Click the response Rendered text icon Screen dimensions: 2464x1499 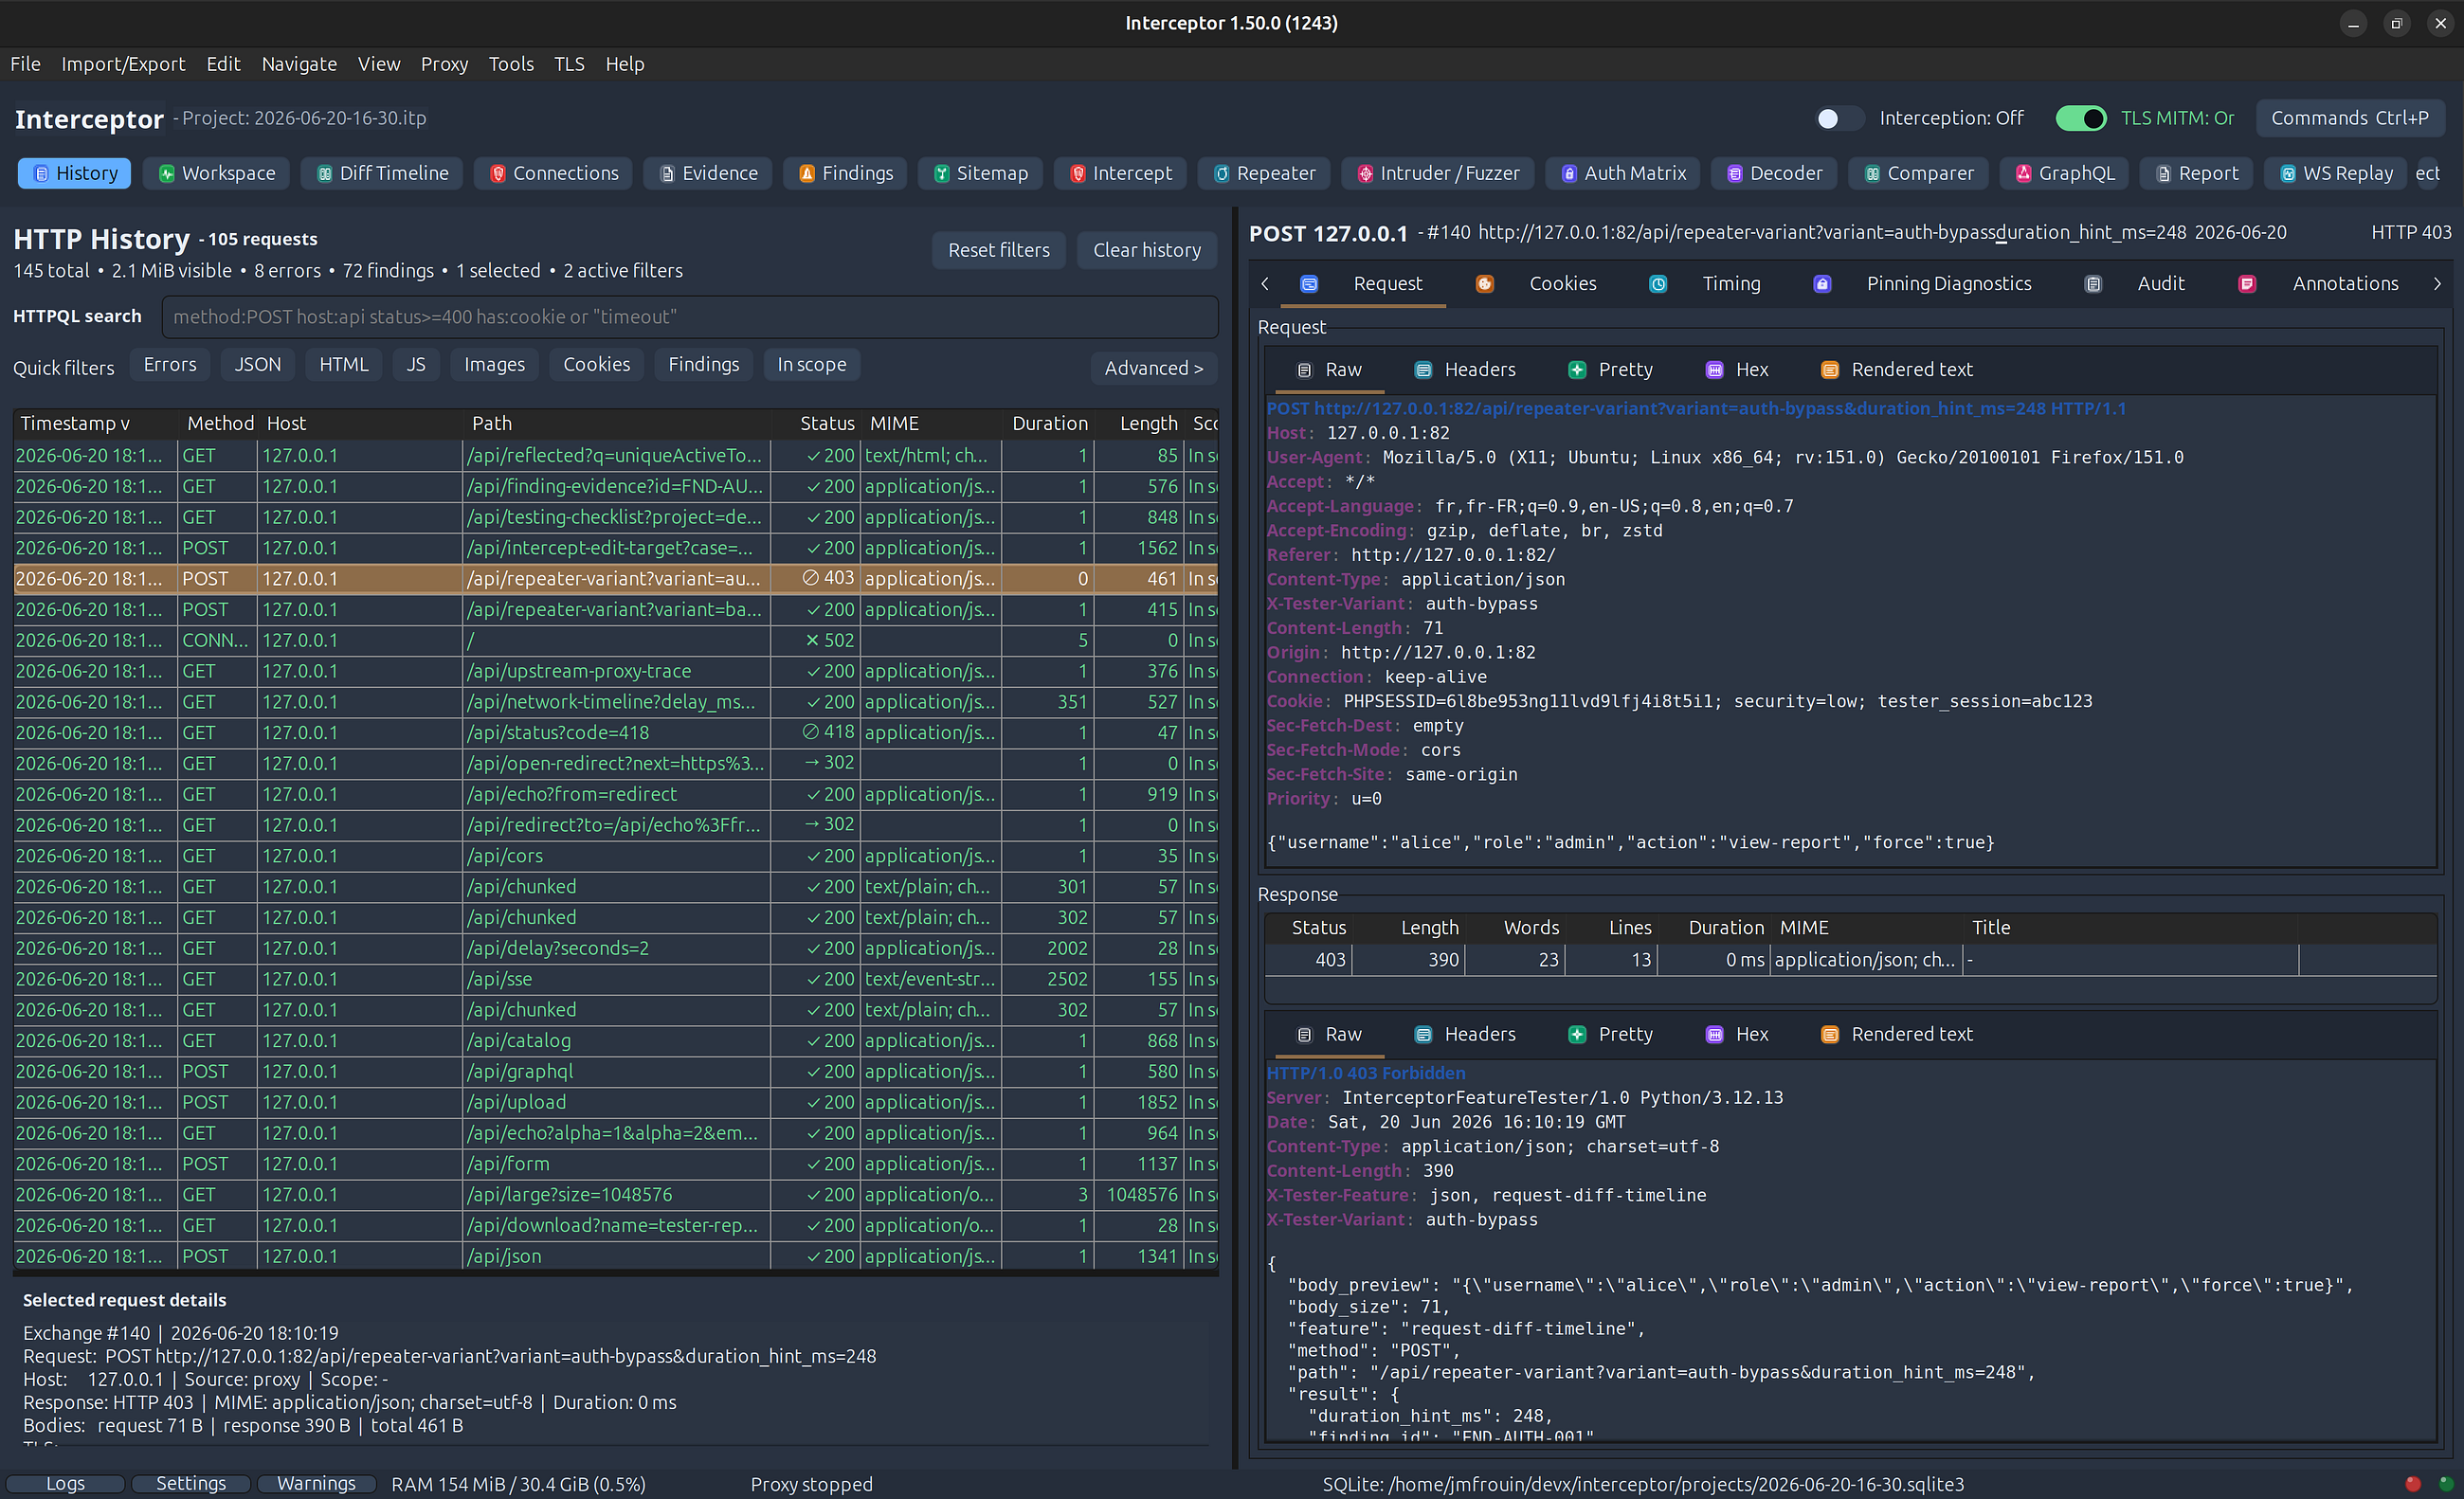(1830, 1035)
